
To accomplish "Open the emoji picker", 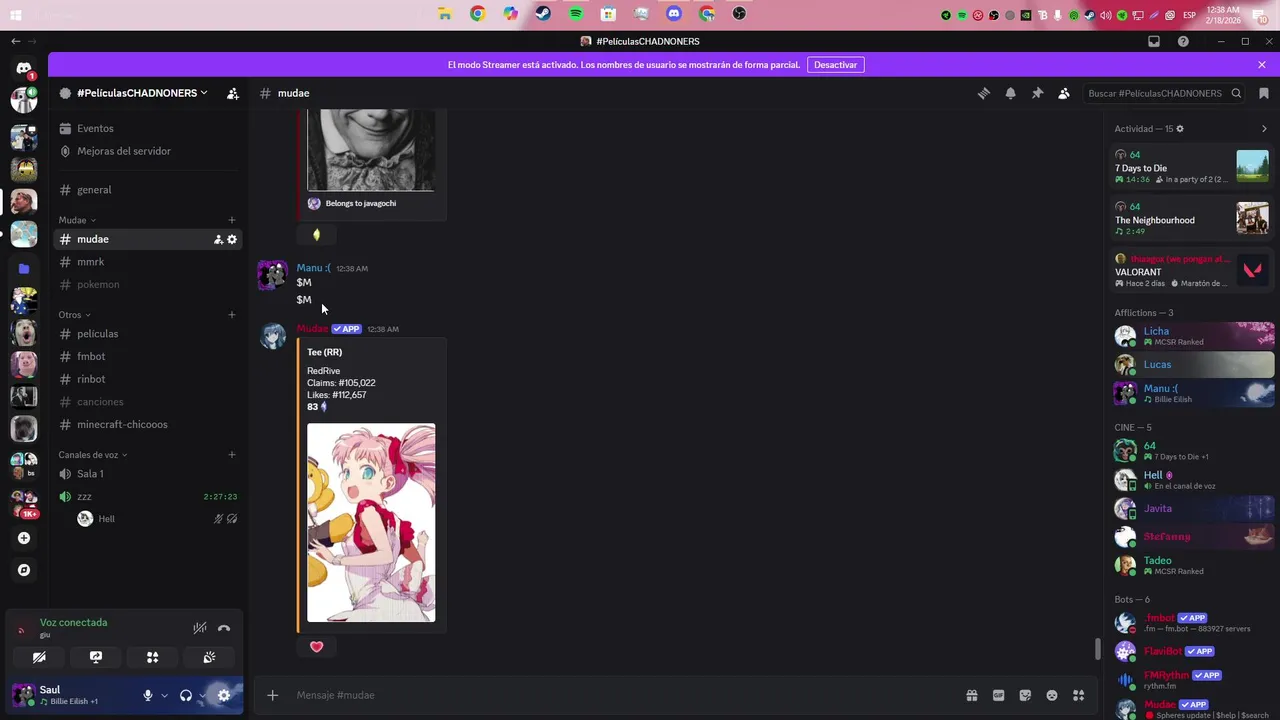I will pos(1052,695).
